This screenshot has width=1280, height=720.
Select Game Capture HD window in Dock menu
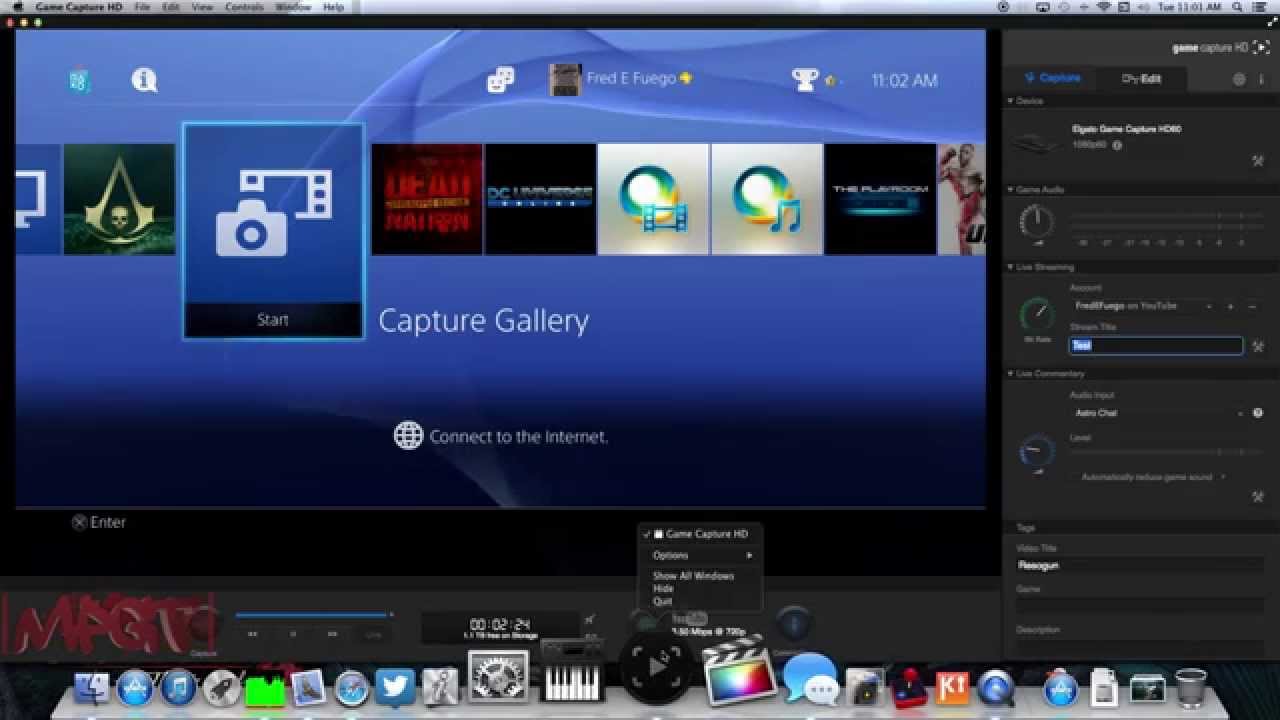pyautogui.click(x=700, y=534)
